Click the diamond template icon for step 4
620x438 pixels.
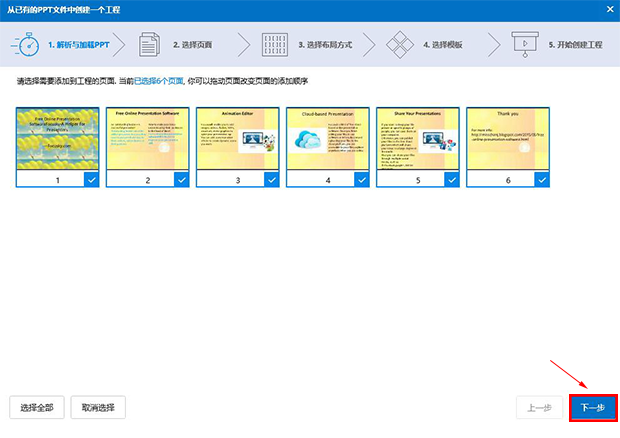[400, 45]
